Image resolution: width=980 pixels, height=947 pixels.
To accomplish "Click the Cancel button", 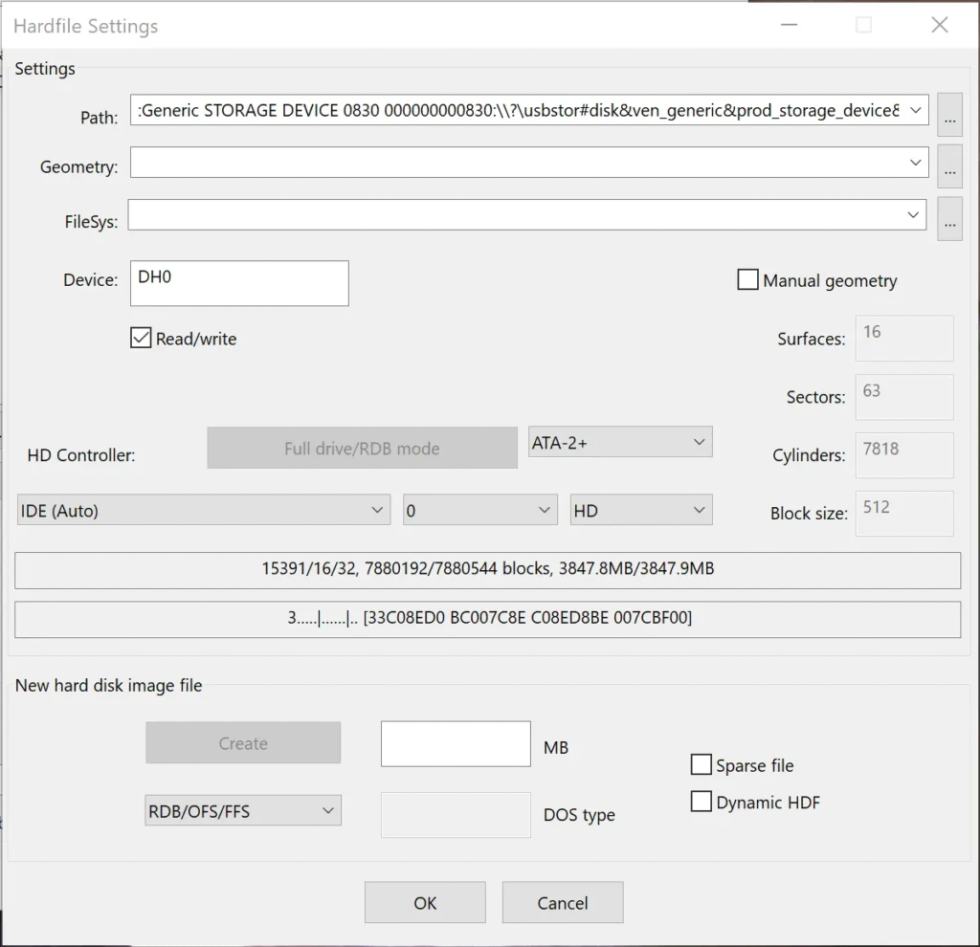I will pyautogui.click(x=562, y=903).
